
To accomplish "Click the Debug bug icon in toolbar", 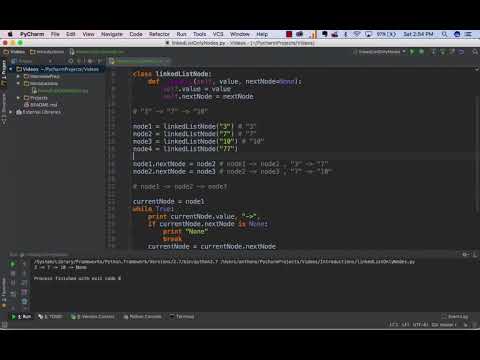I will tap(422, 52).
